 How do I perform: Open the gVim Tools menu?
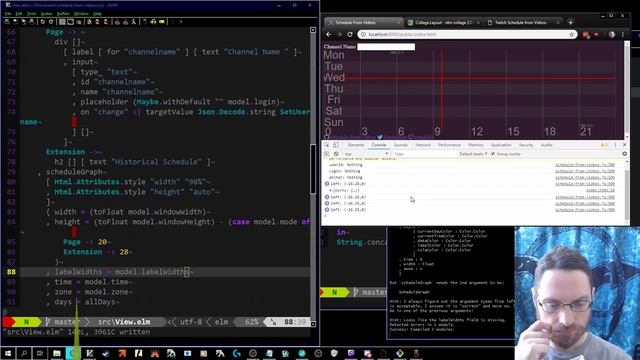[x=31, y=14]
